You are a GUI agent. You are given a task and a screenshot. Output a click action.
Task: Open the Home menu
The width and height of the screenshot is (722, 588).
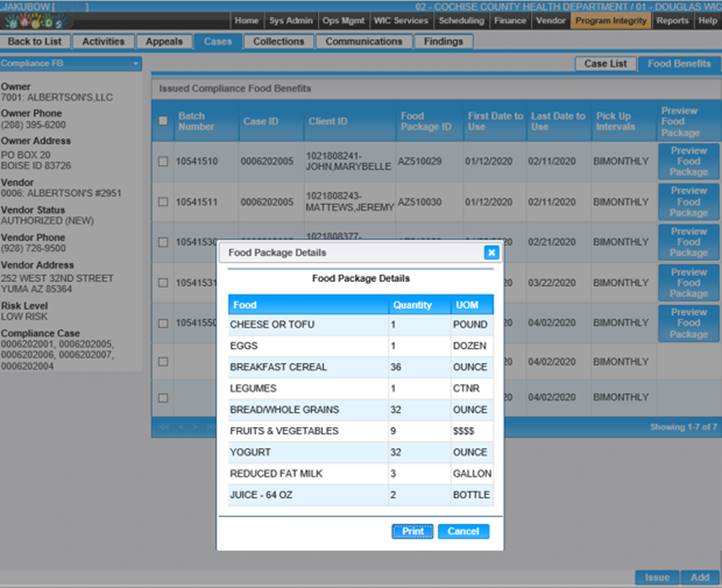coord(246,21)
